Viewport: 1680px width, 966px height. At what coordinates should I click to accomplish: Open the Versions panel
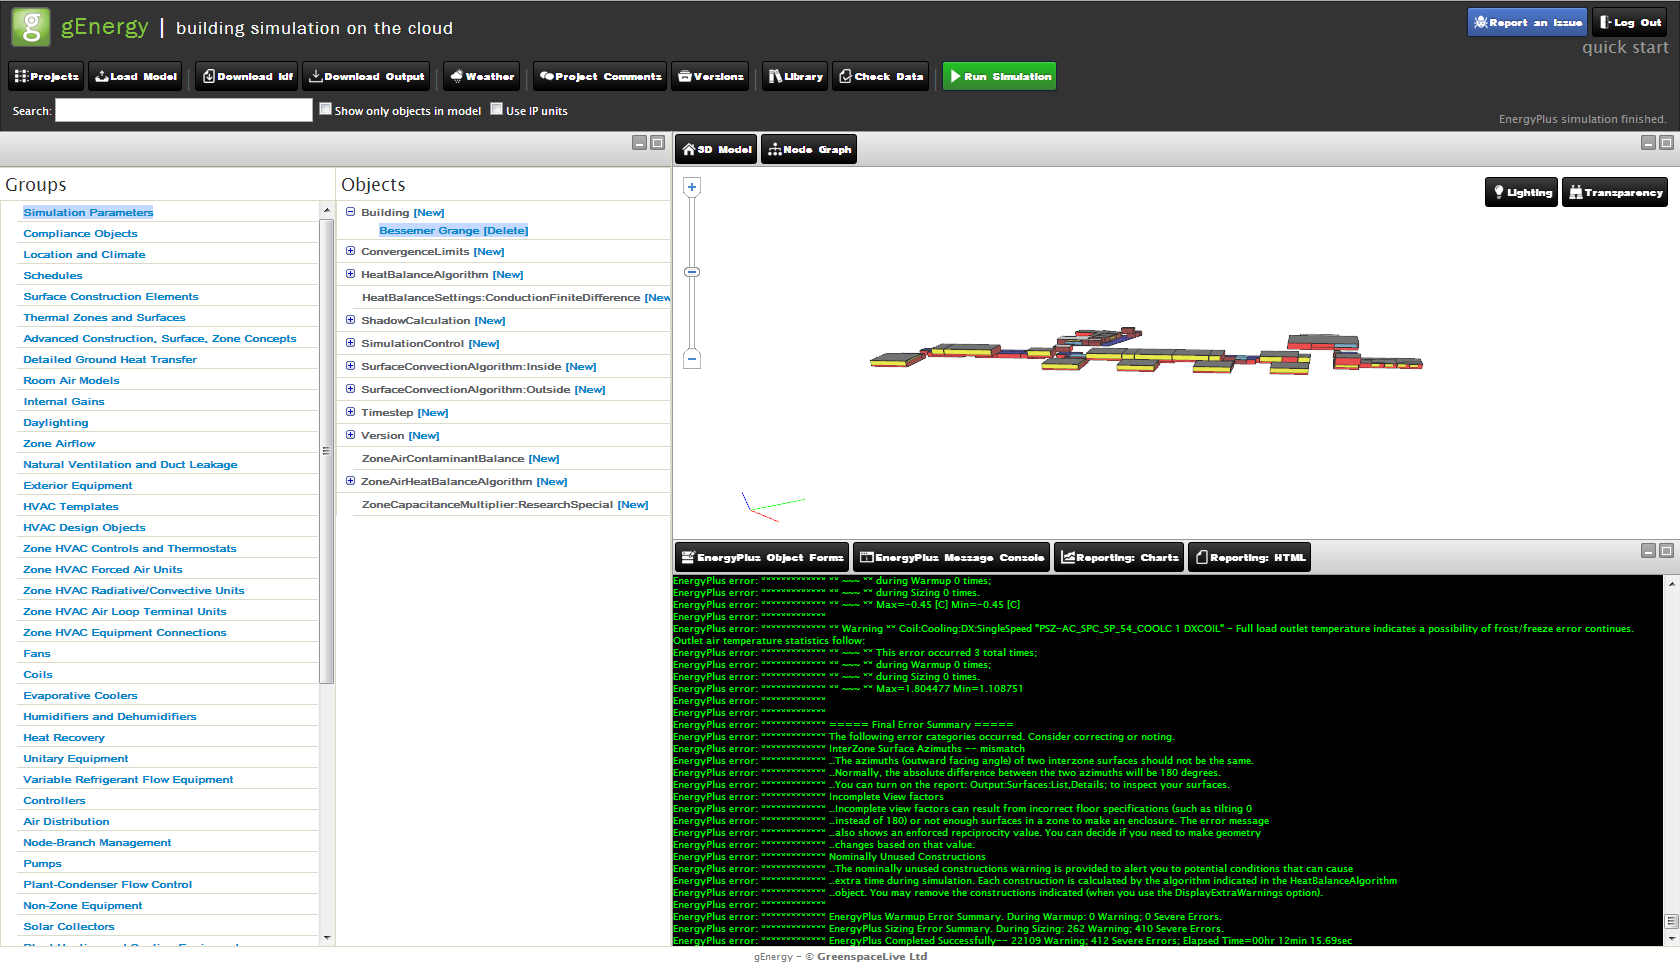click(x=710, y=76)
